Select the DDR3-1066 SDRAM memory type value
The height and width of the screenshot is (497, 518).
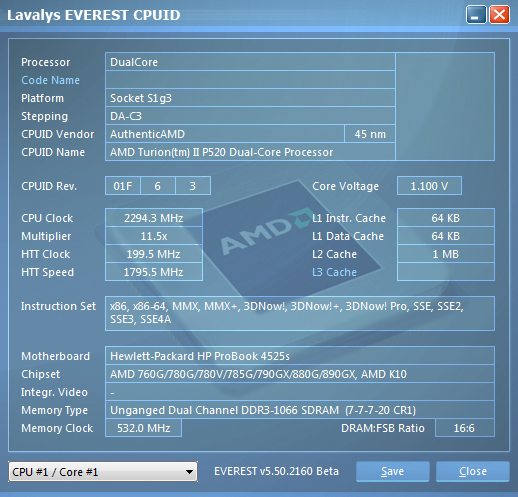(300, 410)
